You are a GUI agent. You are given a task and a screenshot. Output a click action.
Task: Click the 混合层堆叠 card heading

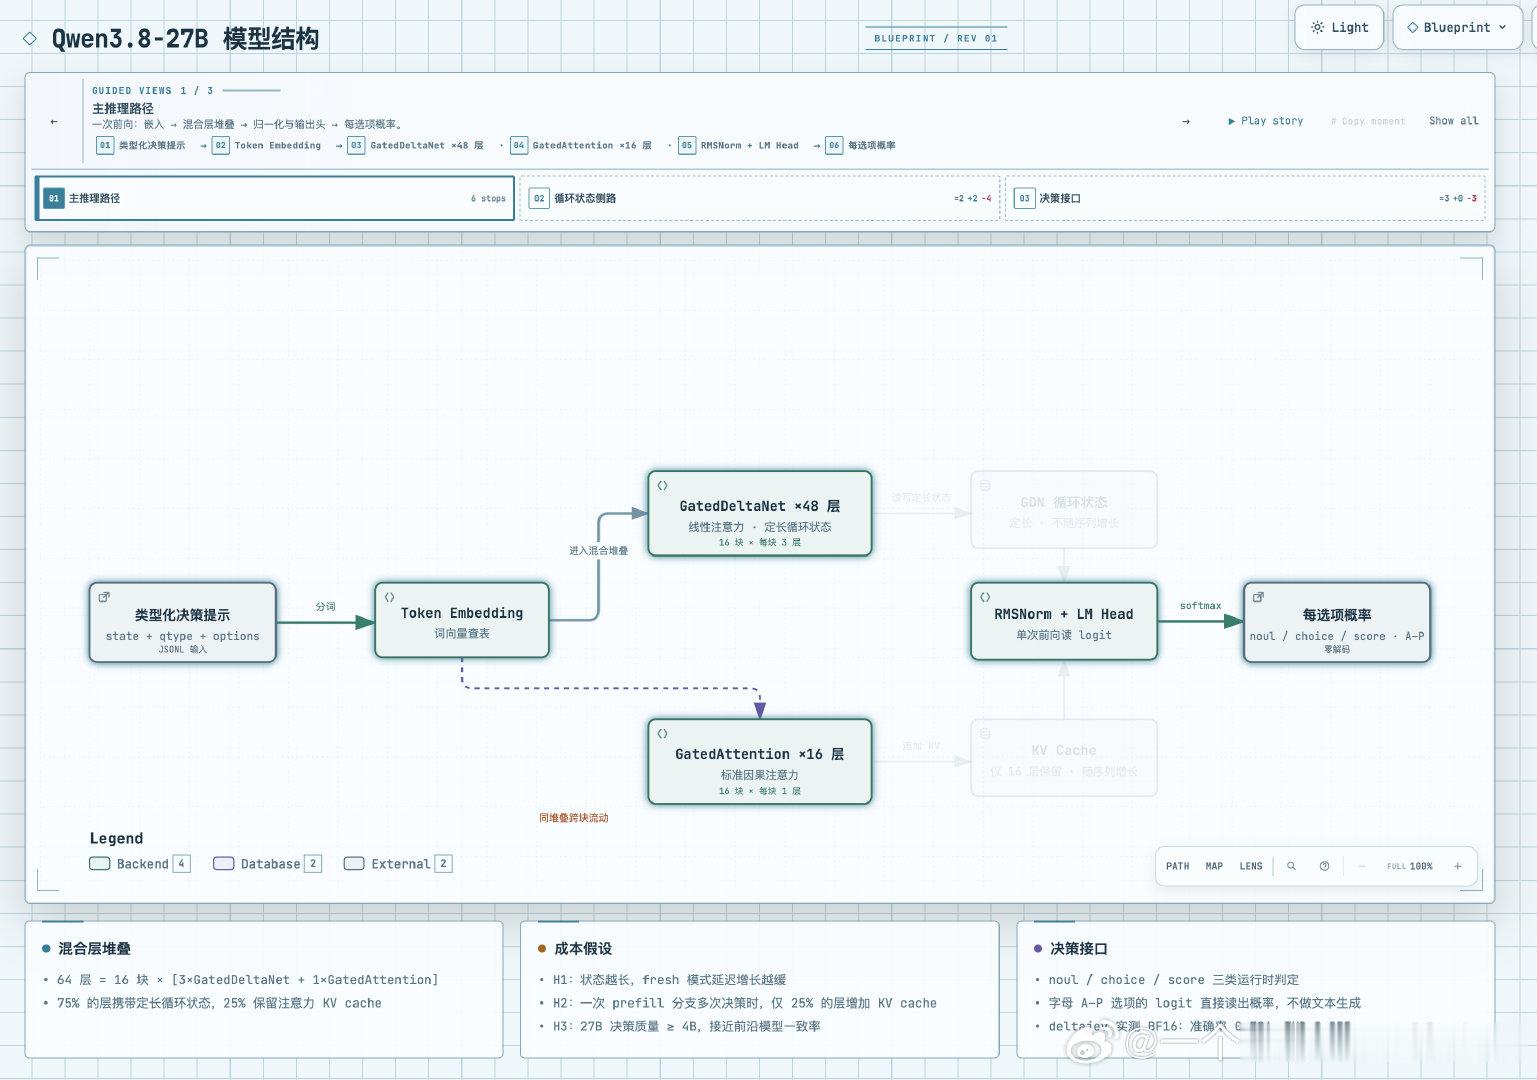click(x=94, y=948)
